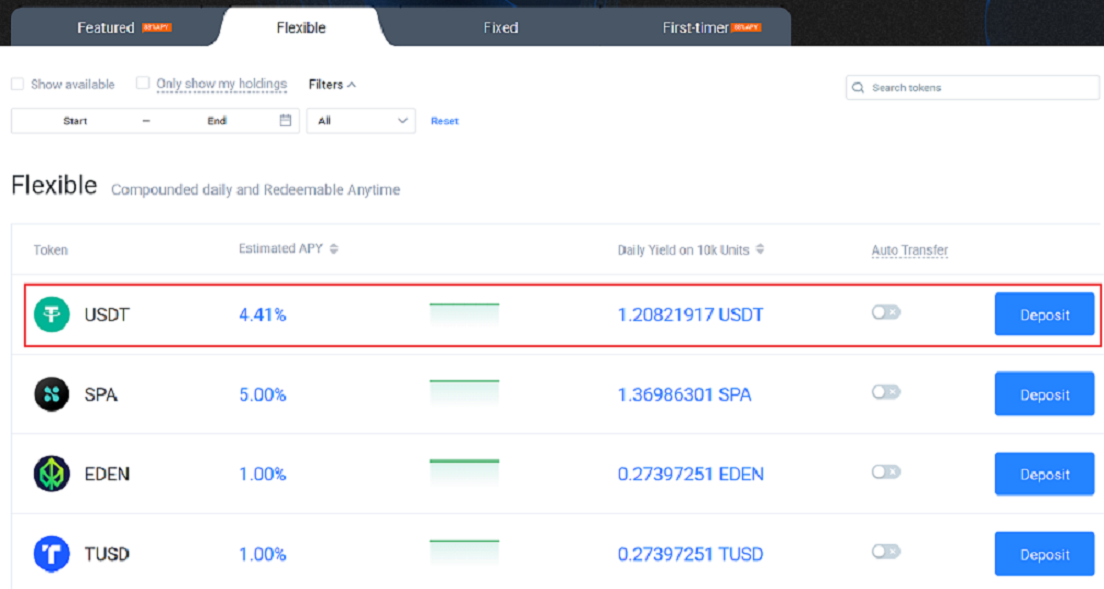
Task: Click the EDEN token icon
Action: click(x=52, y=474)
